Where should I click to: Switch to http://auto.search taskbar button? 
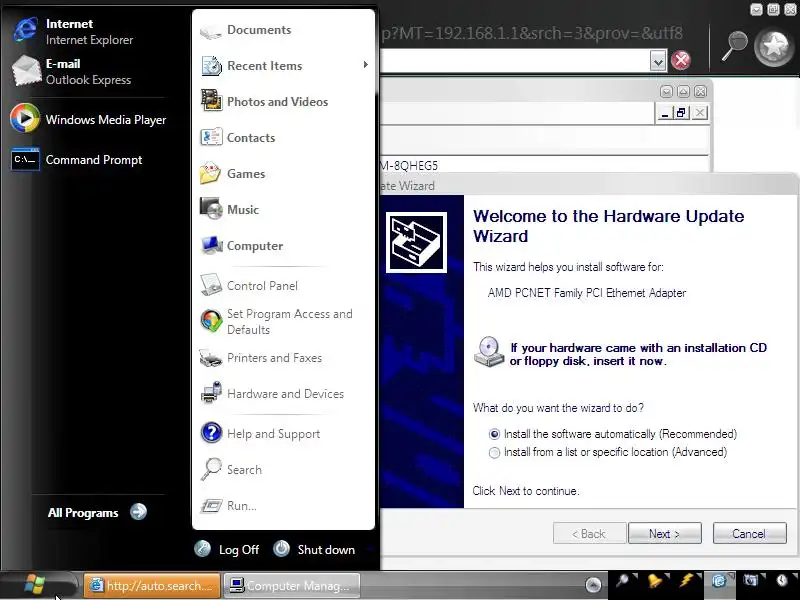(152, 585)
